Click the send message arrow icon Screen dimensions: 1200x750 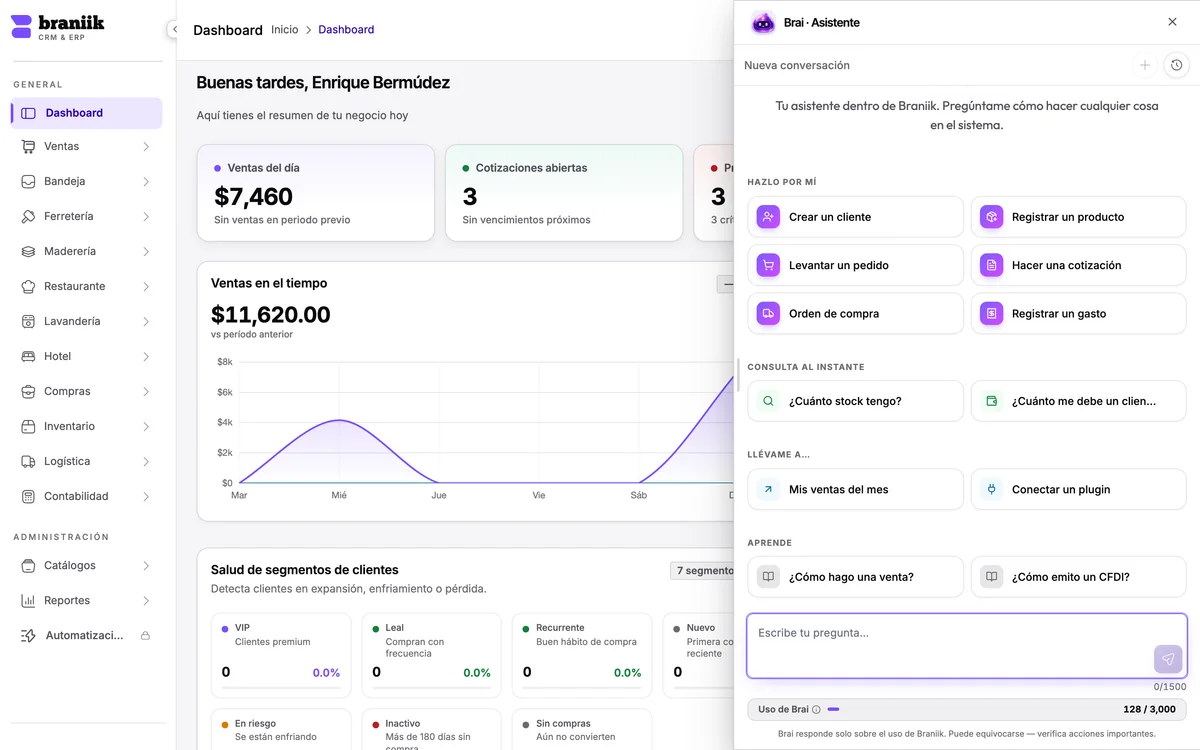click(1168, 659)
